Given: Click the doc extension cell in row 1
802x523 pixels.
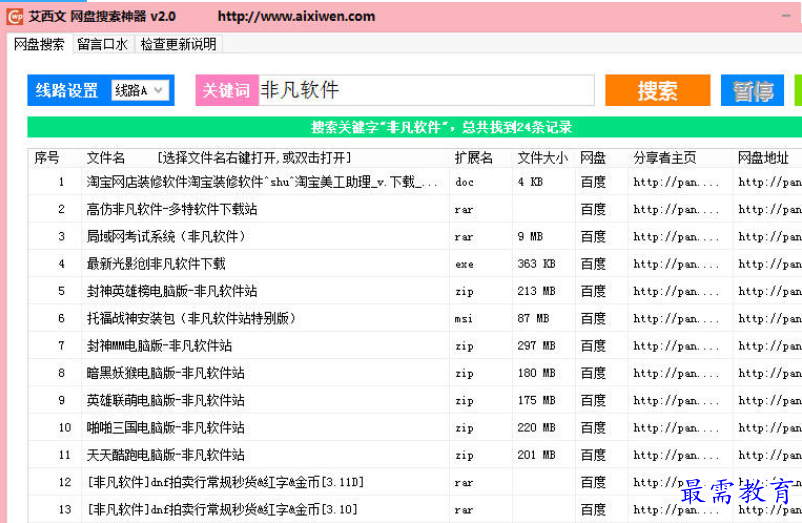Looking at the screenshot, I should [x=464, y=182].
